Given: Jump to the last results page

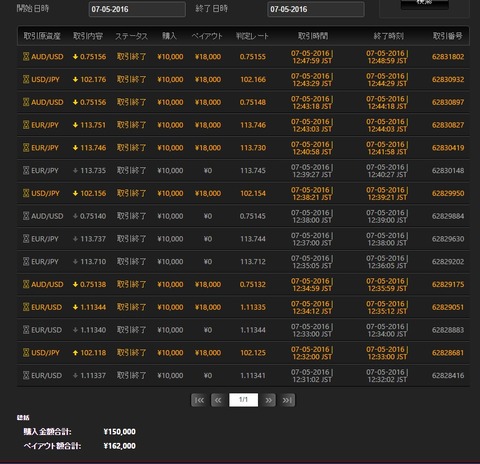Looking at the screenshot, I should (x=287, y=400).
